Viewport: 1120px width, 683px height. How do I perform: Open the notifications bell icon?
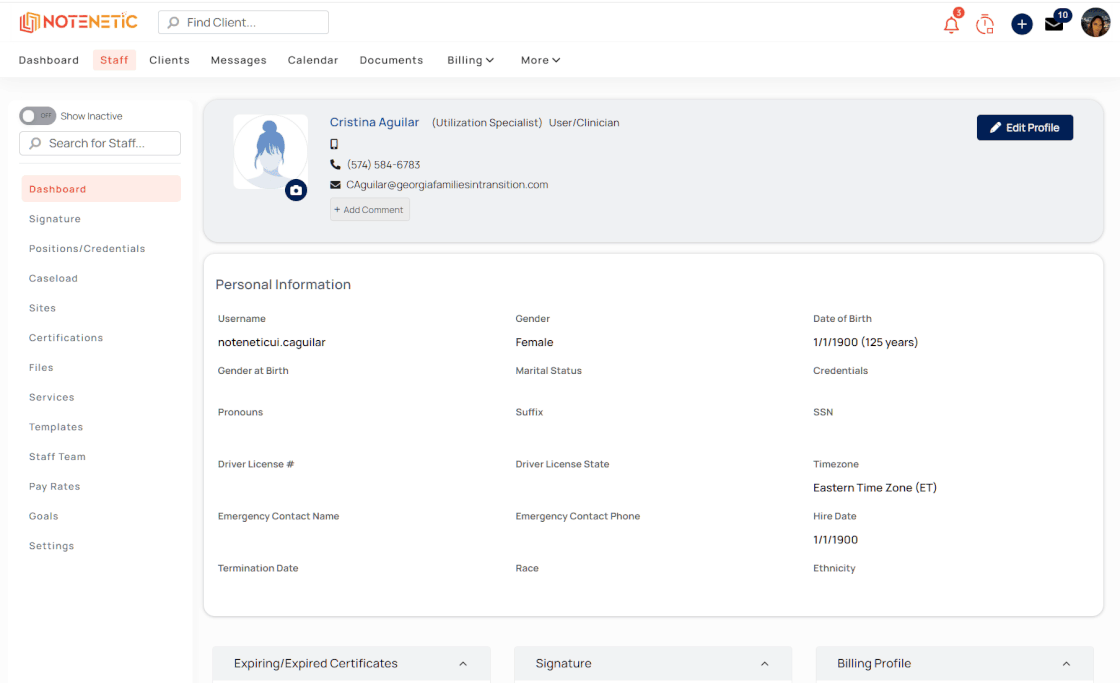(x=951, y=24)
